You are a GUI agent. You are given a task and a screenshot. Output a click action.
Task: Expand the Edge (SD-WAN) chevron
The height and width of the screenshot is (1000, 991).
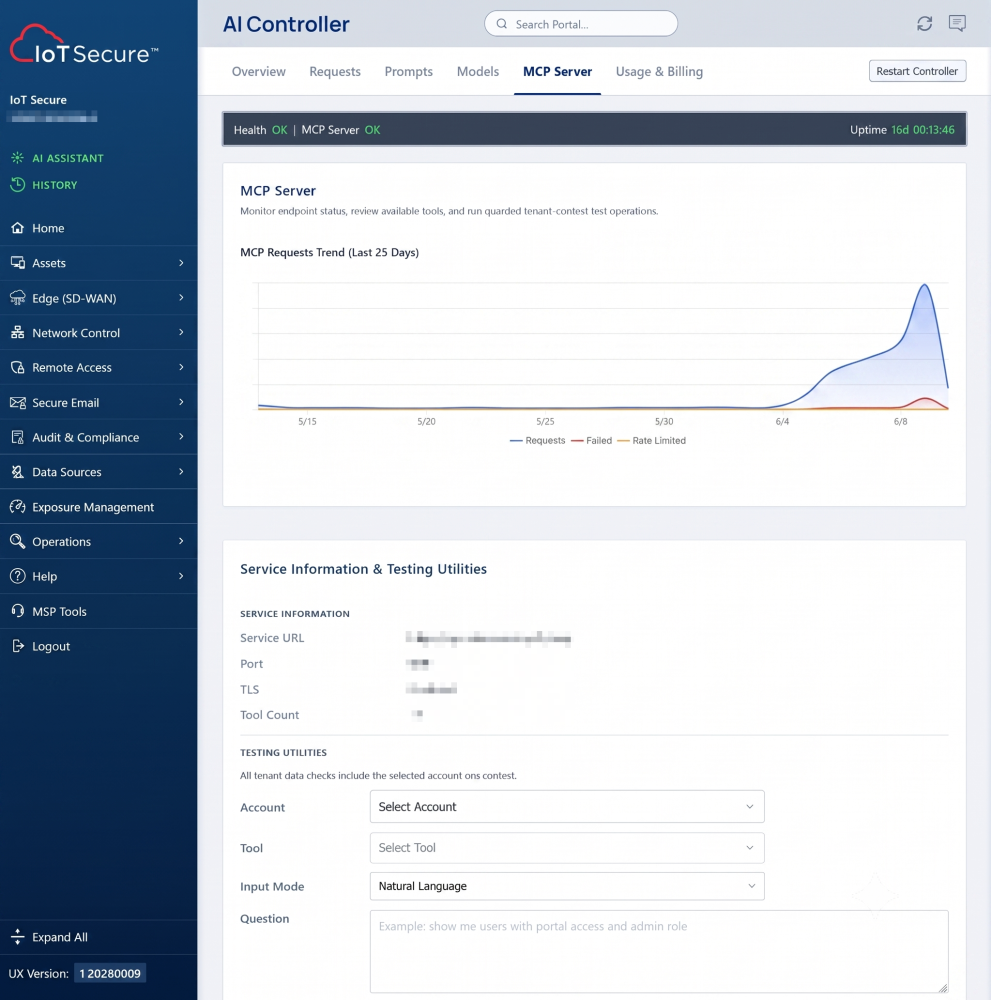coord(181,298)
